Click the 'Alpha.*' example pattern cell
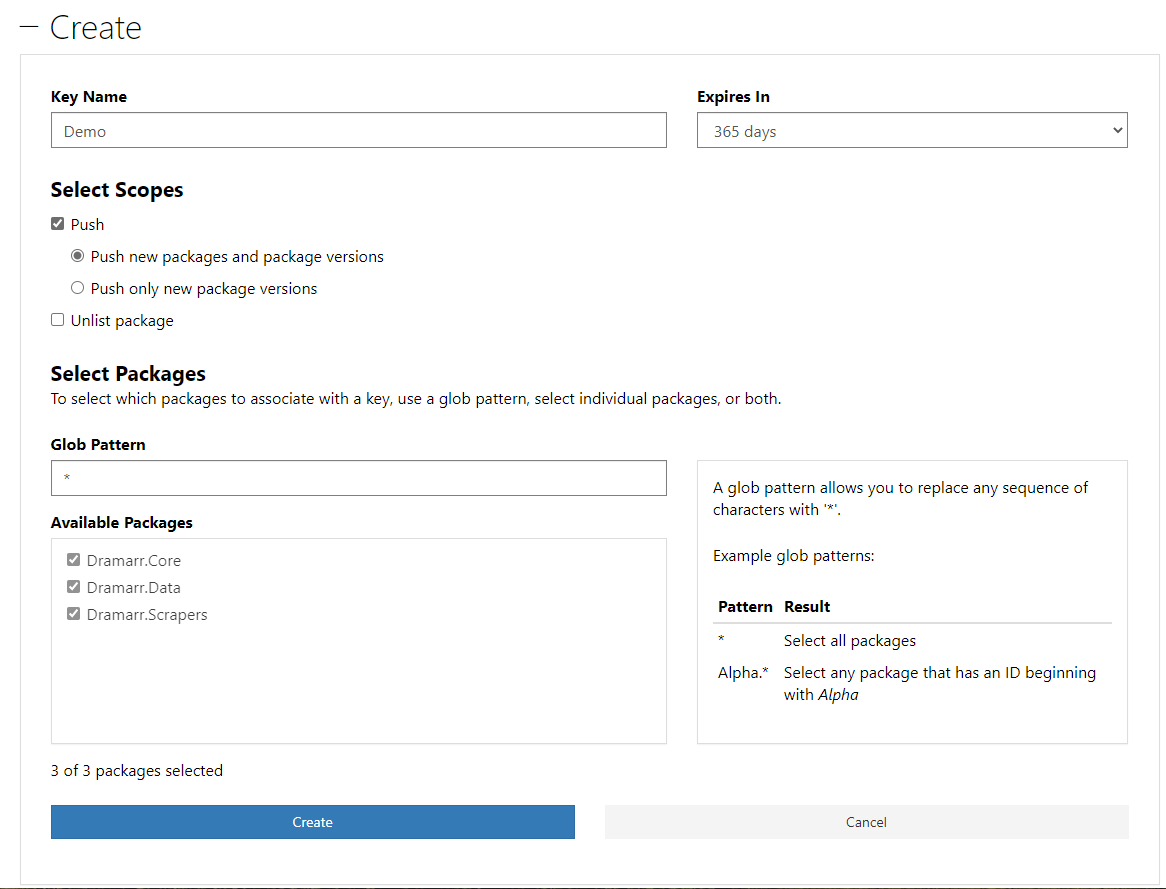 (743, 673)
